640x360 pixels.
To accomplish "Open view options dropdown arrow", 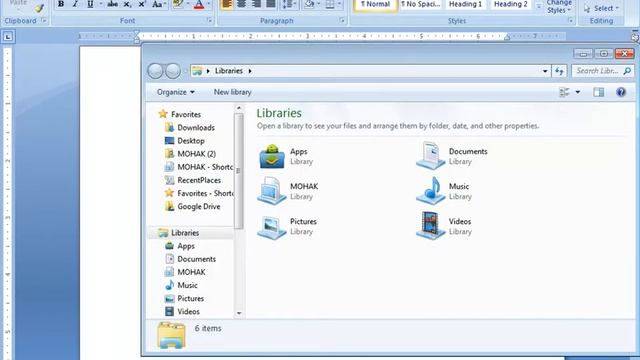I will [x=578, y=92].
